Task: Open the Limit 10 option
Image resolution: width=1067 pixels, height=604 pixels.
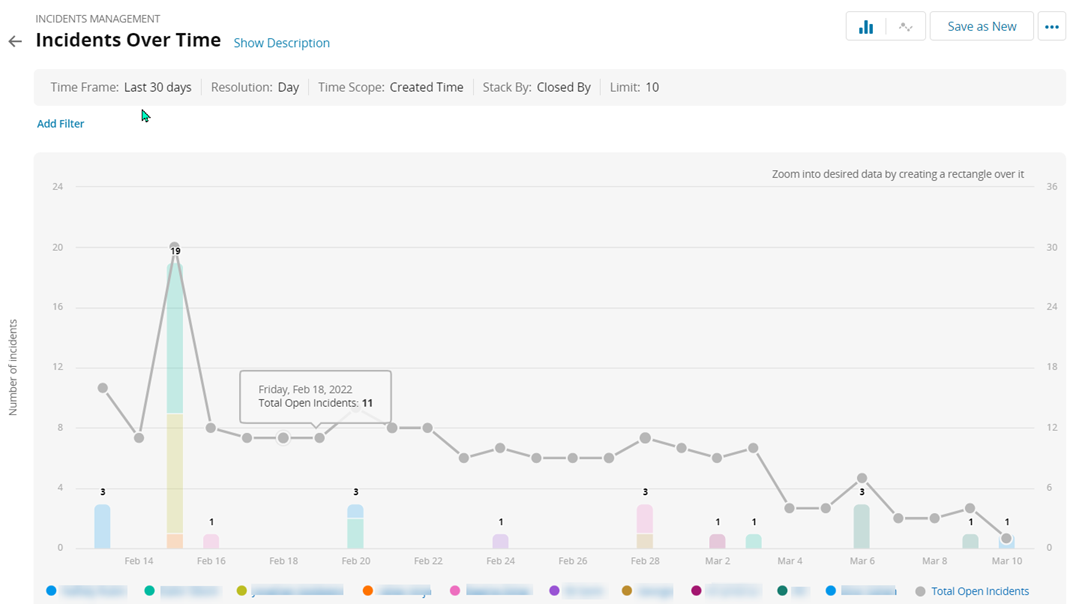Action: coord(651,87)
